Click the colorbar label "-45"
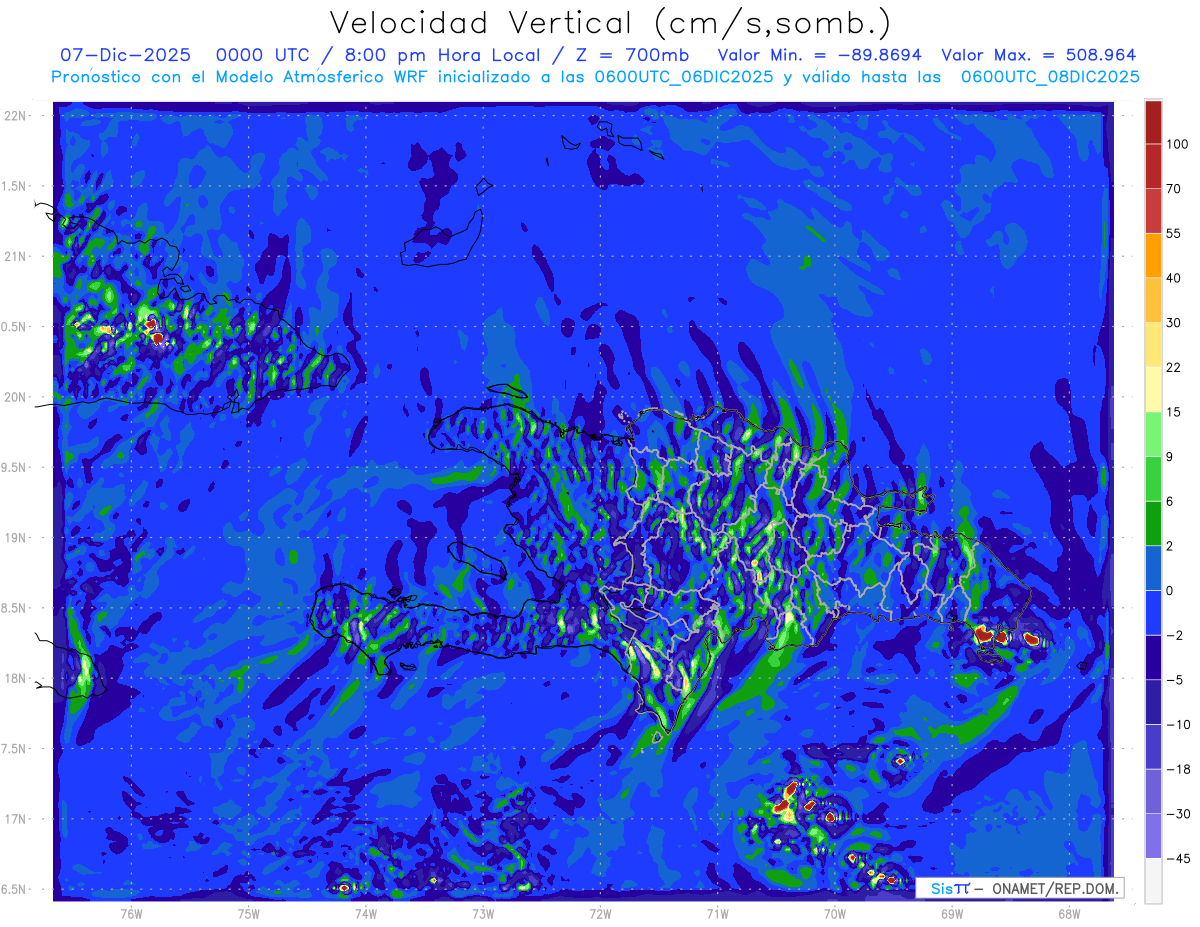This screenshot has width=1200, height=927. [1177, 858]
